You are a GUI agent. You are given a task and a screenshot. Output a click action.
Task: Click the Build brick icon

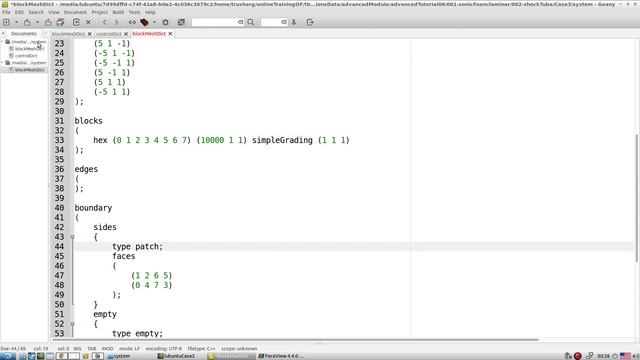[x=144, y=22]
